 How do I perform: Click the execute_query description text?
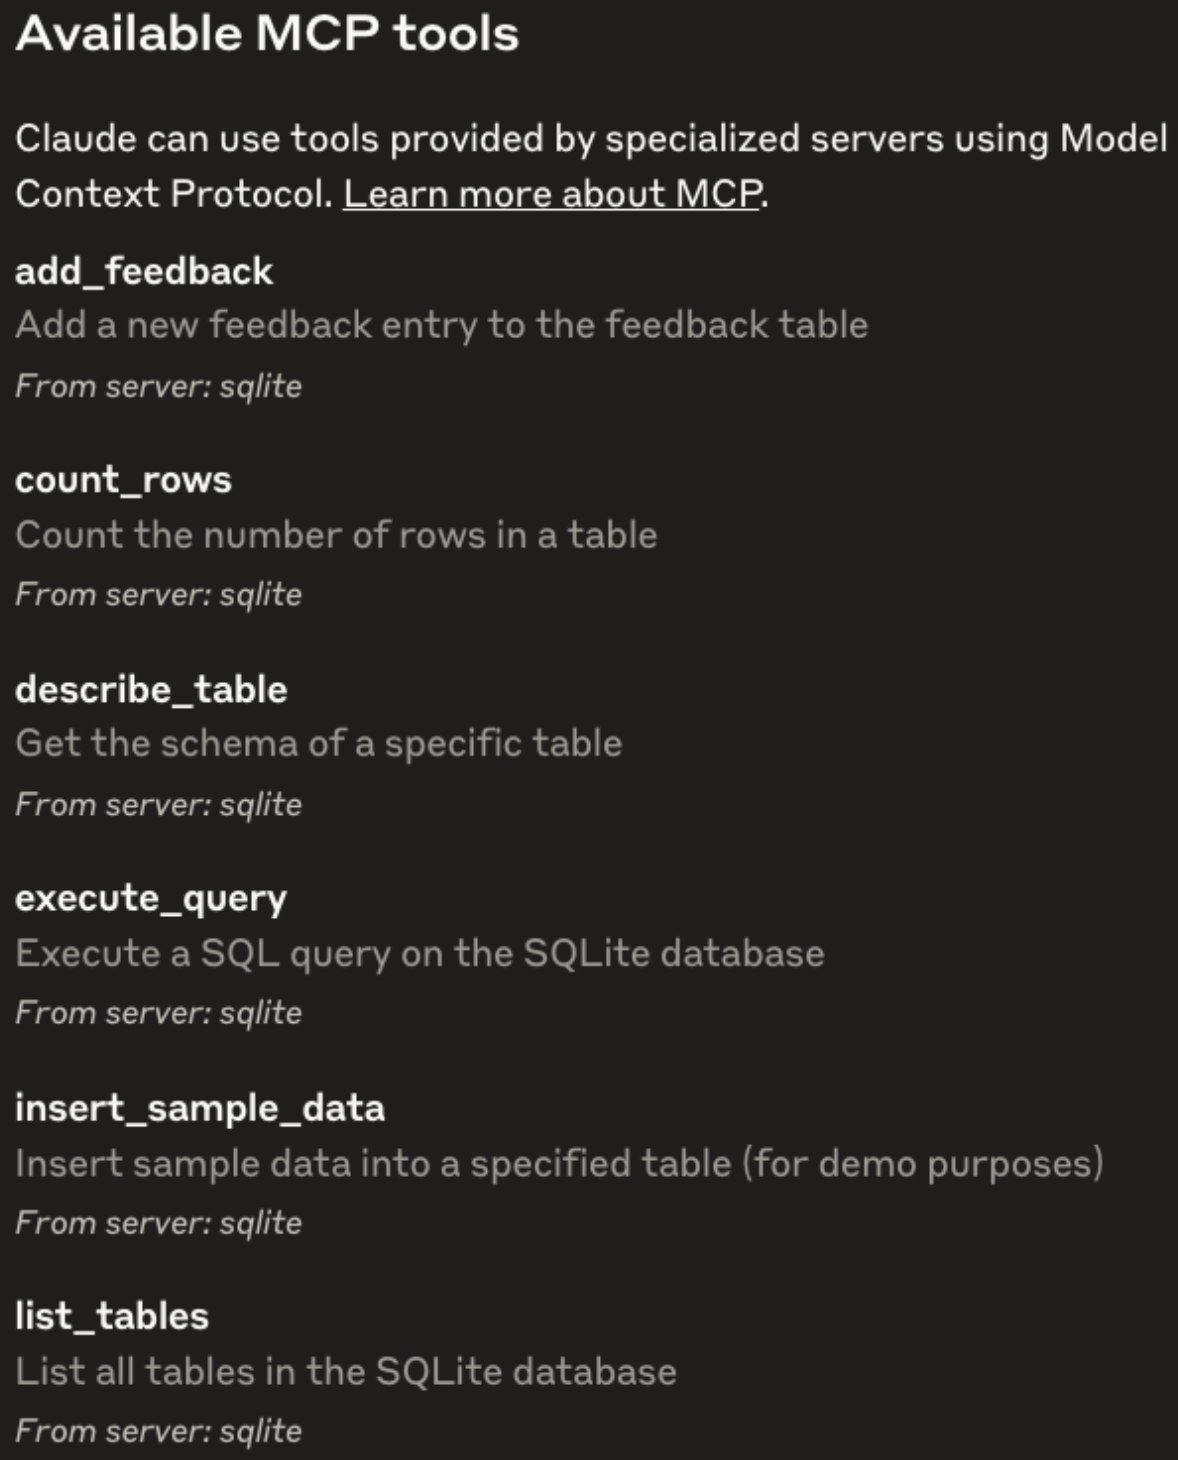420,953
